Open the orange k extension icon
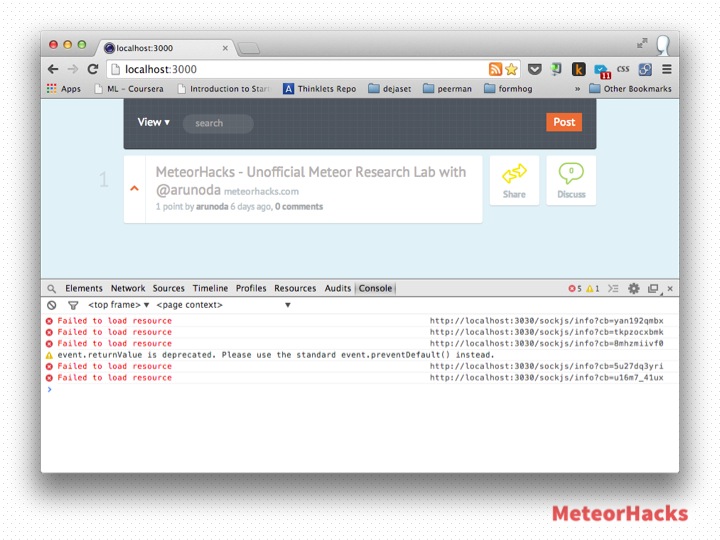The height and width of the screenshot is (540, 720). pos(579,69)
